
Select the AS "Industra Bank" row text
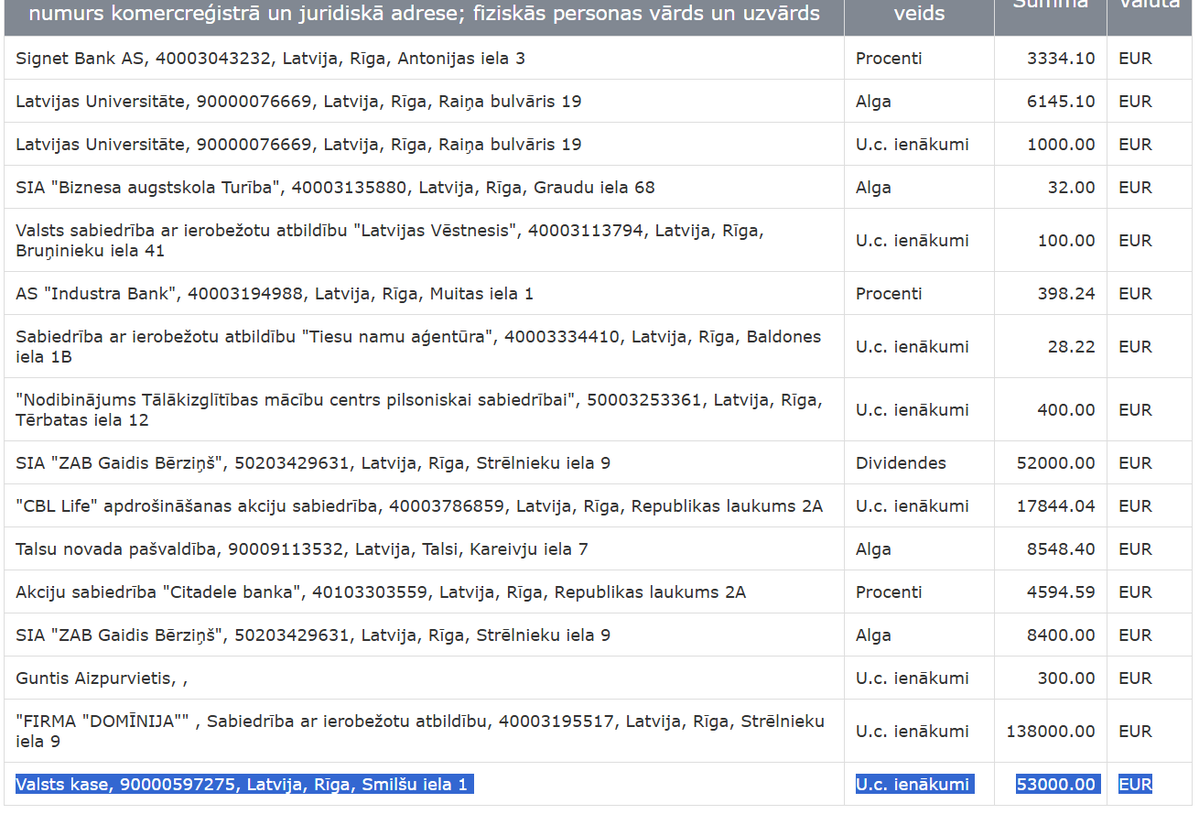(275, 293)
